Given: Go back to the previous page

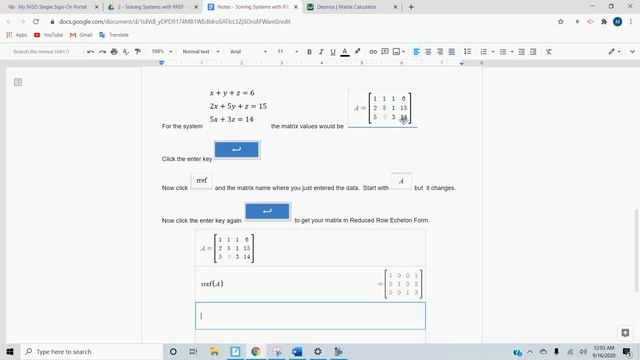Looking at the screenshot, I should tap(9, 22).
